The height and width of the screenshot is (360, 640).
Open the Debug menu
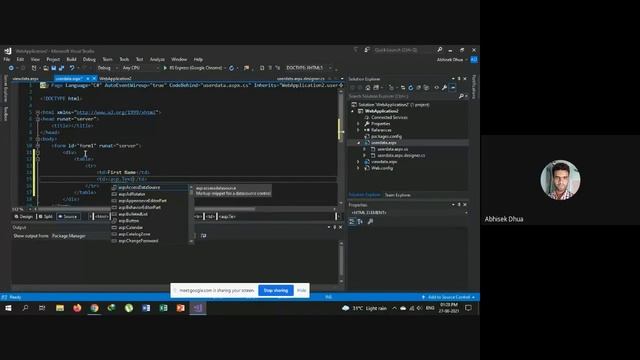[89, 60]
